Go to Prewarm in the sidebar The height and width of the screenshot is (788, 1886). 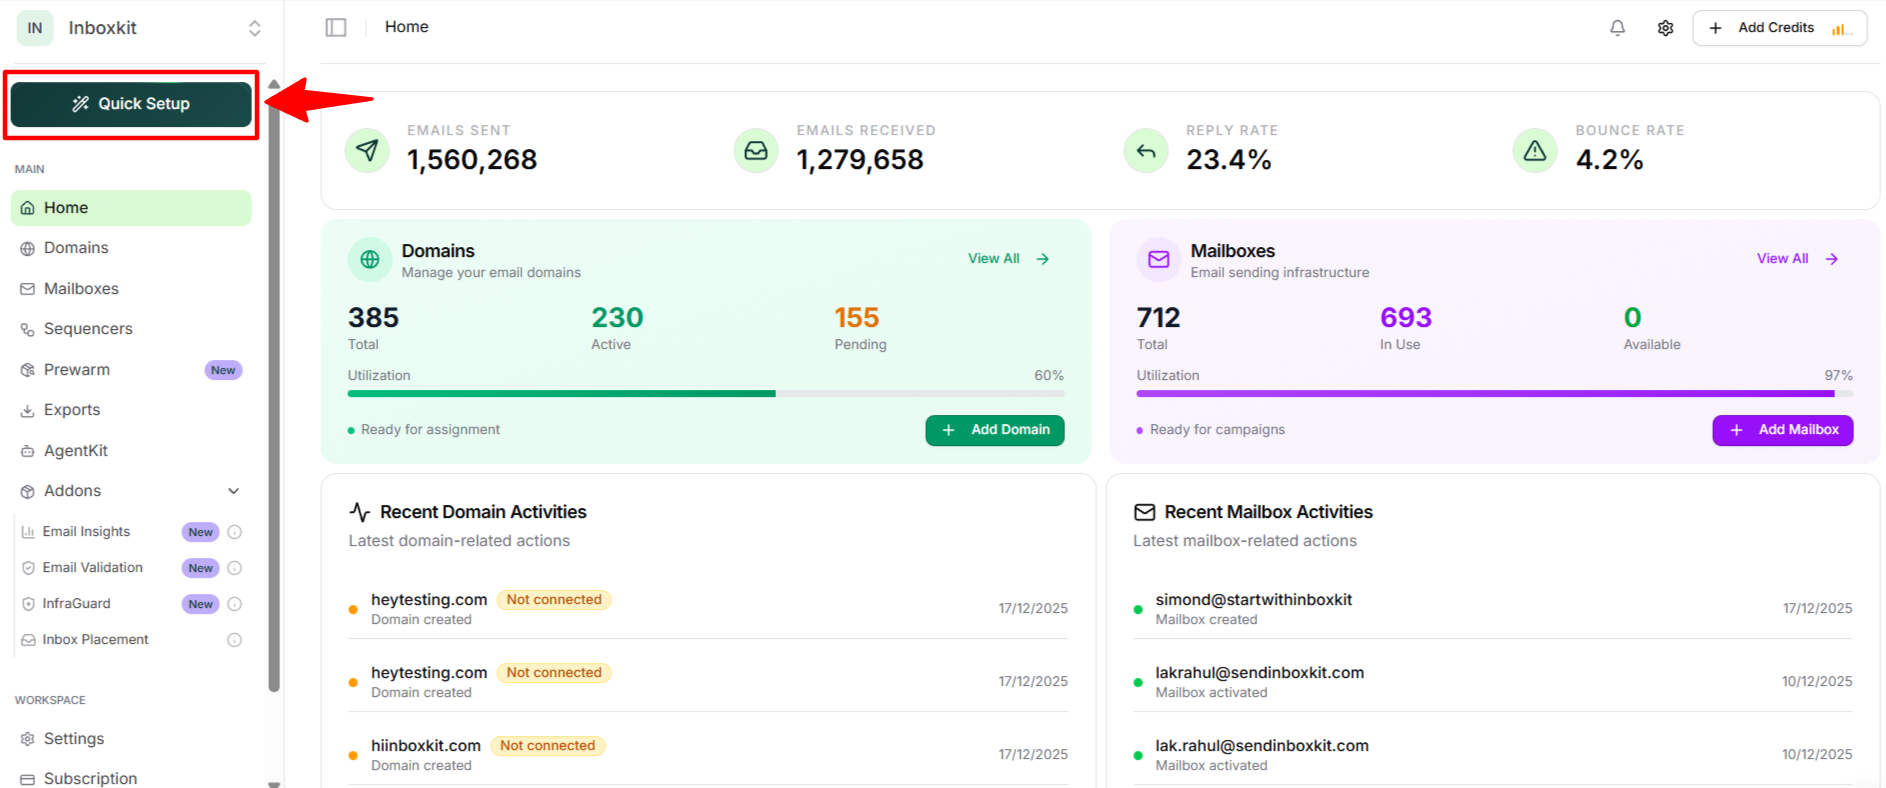(x=77, y=370)
